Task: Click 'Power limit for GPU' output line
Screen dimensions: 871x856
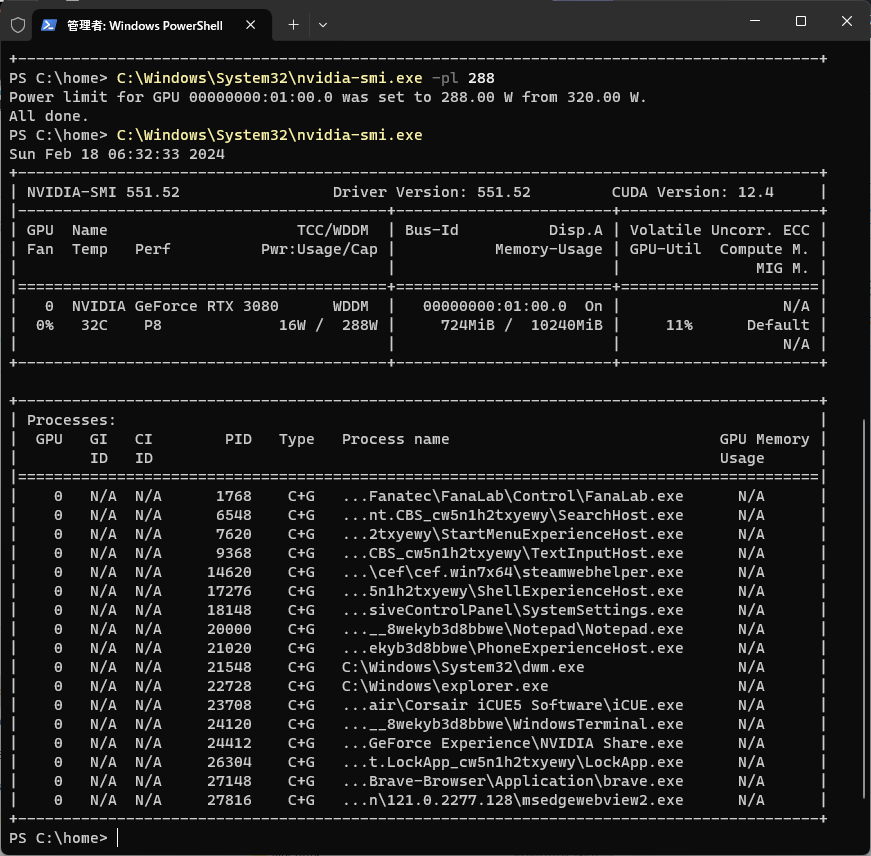Action: [x=328, y=97]
